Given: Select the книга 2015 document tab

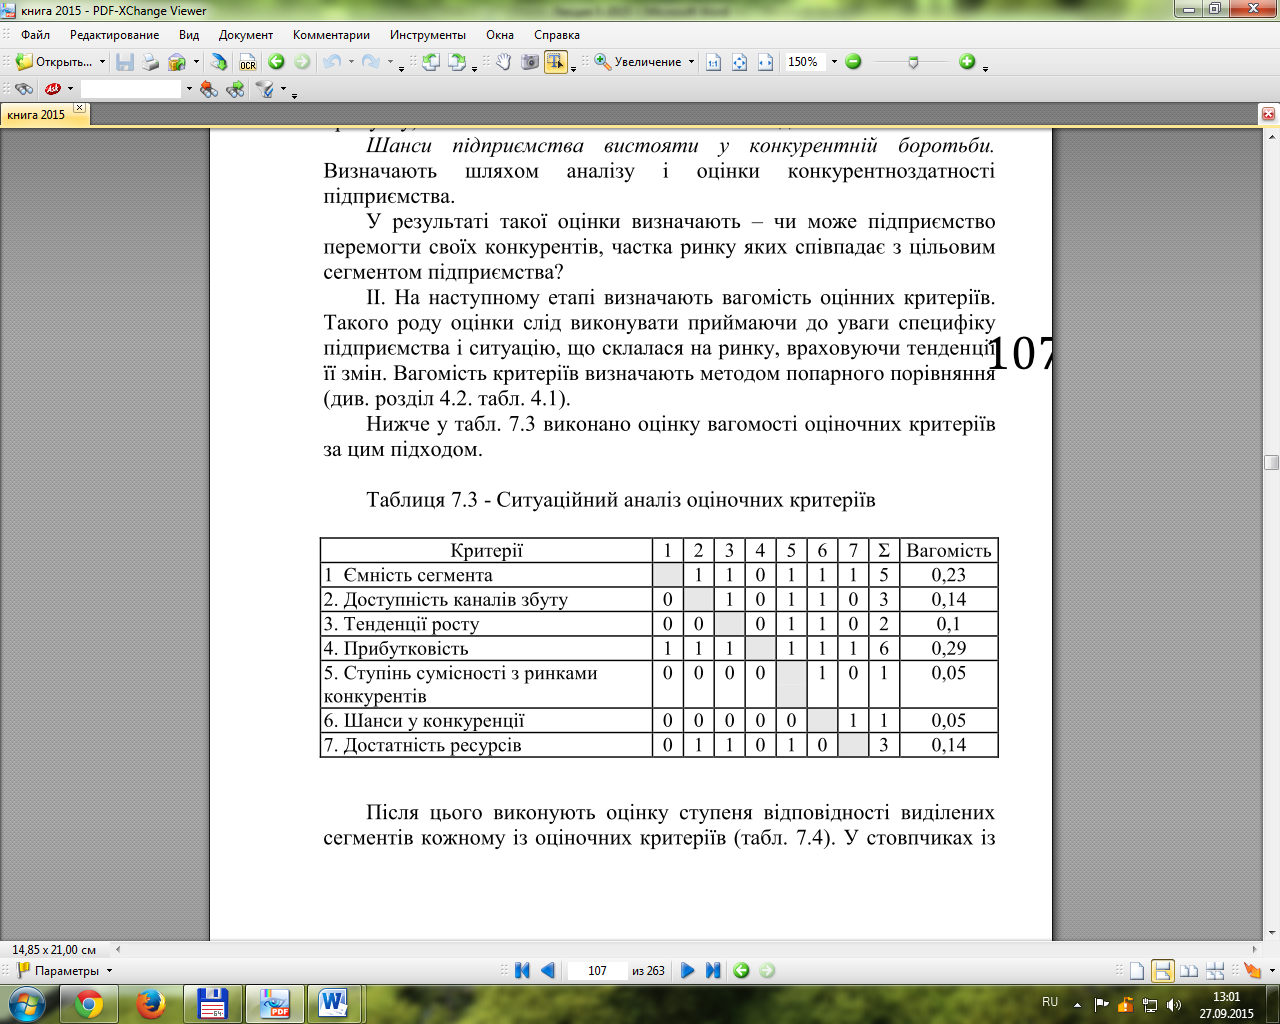Looking at the screenshot, I should pyautogui.click(x=36, y=115).
